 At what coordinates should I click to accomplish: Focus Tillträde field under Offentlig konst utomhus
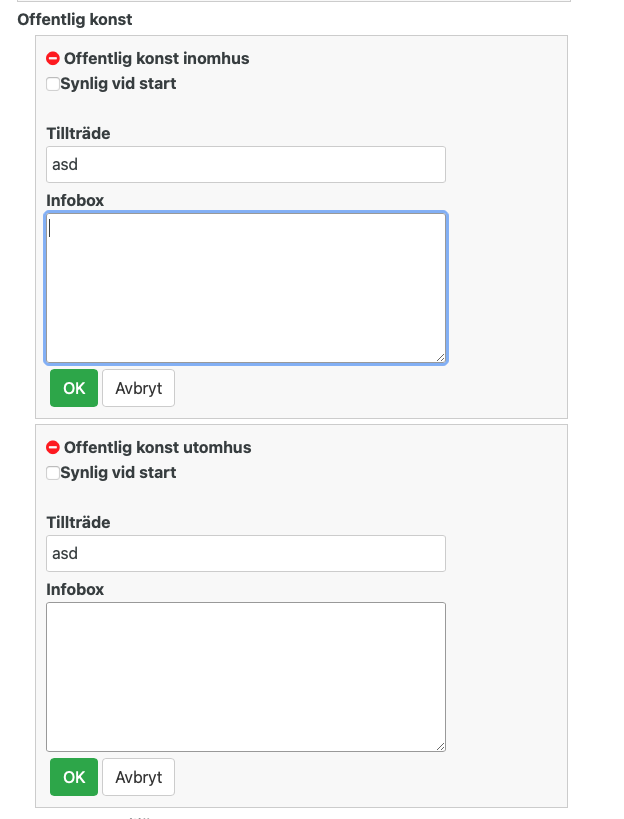coord(246,554)
